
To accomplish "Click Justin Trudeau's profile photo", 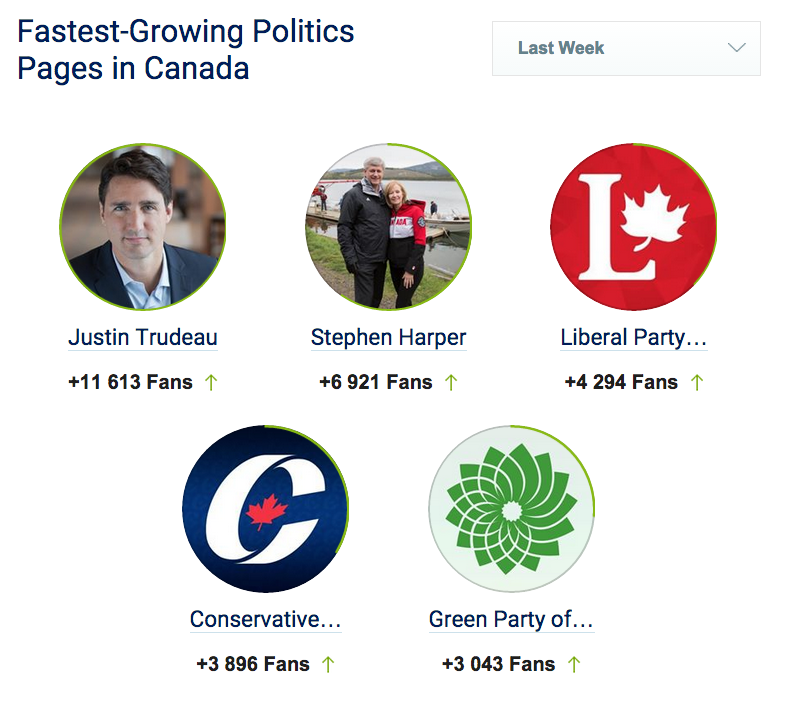I will click(143, 227).
